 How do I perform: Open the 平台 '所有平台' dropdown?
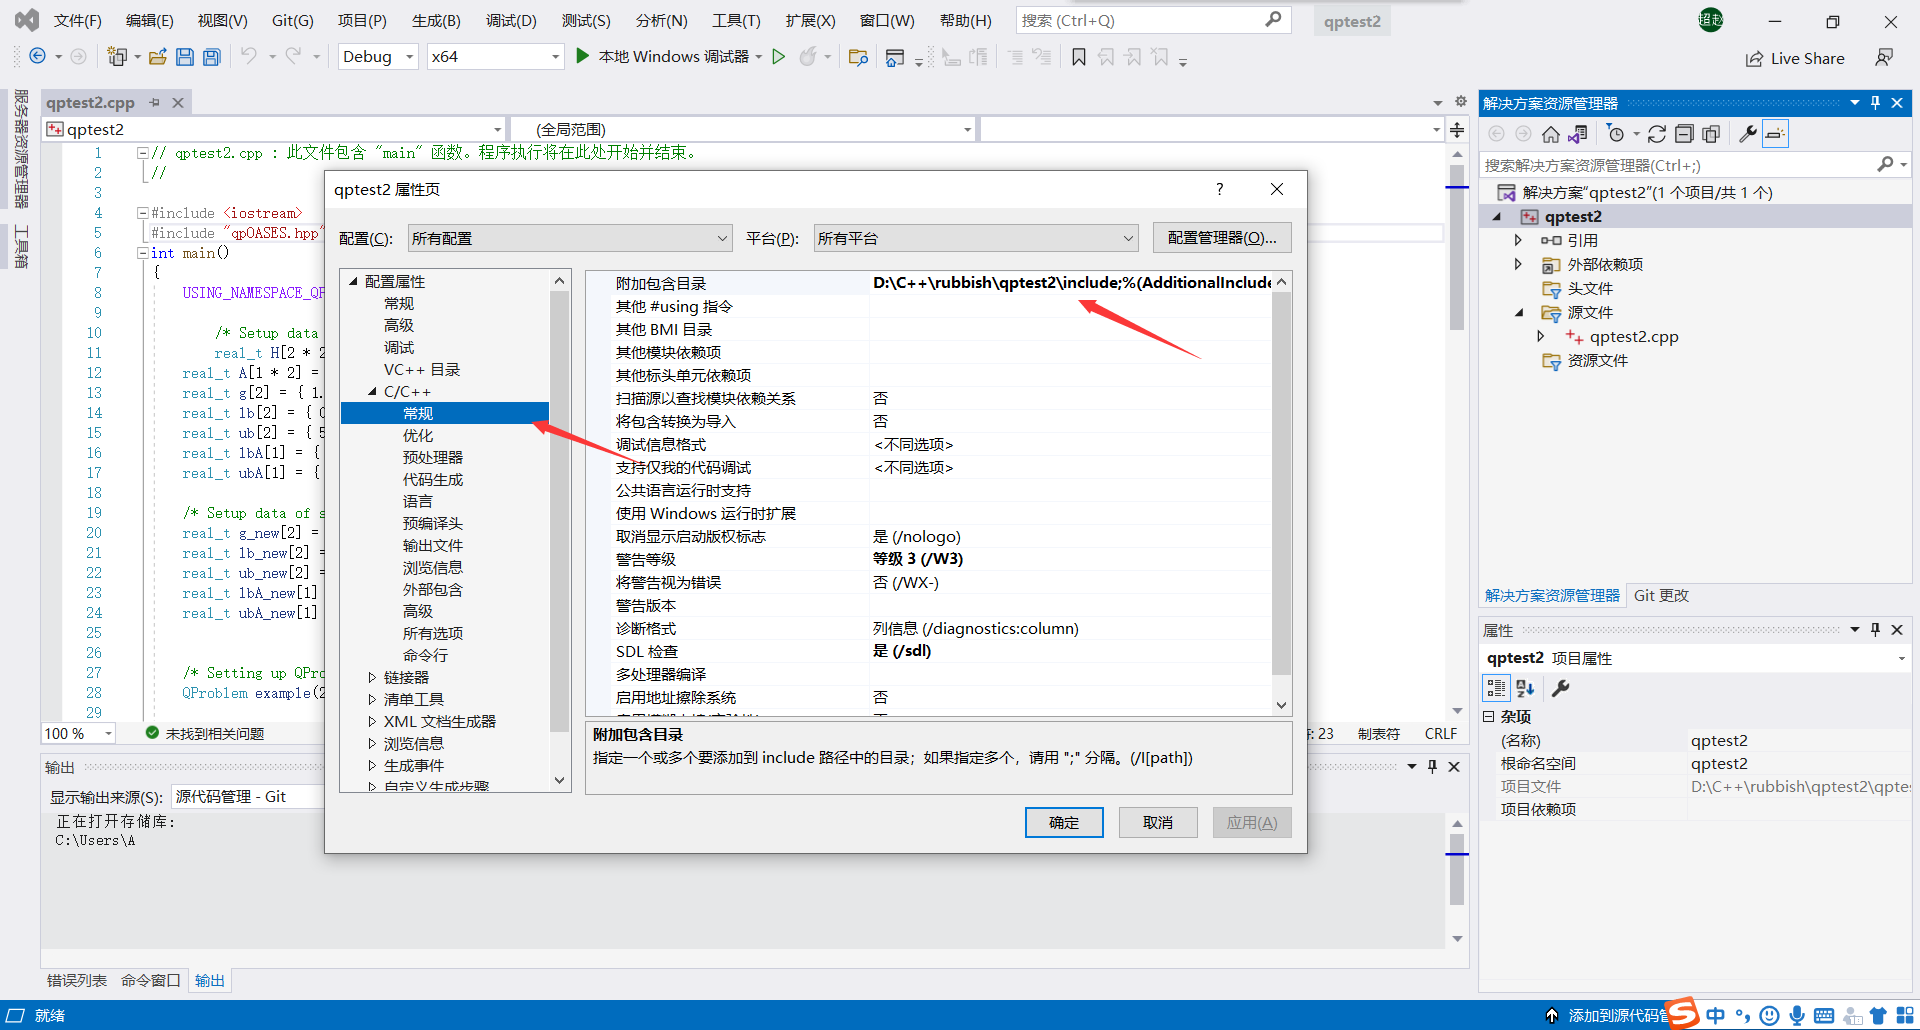[975, 238]
